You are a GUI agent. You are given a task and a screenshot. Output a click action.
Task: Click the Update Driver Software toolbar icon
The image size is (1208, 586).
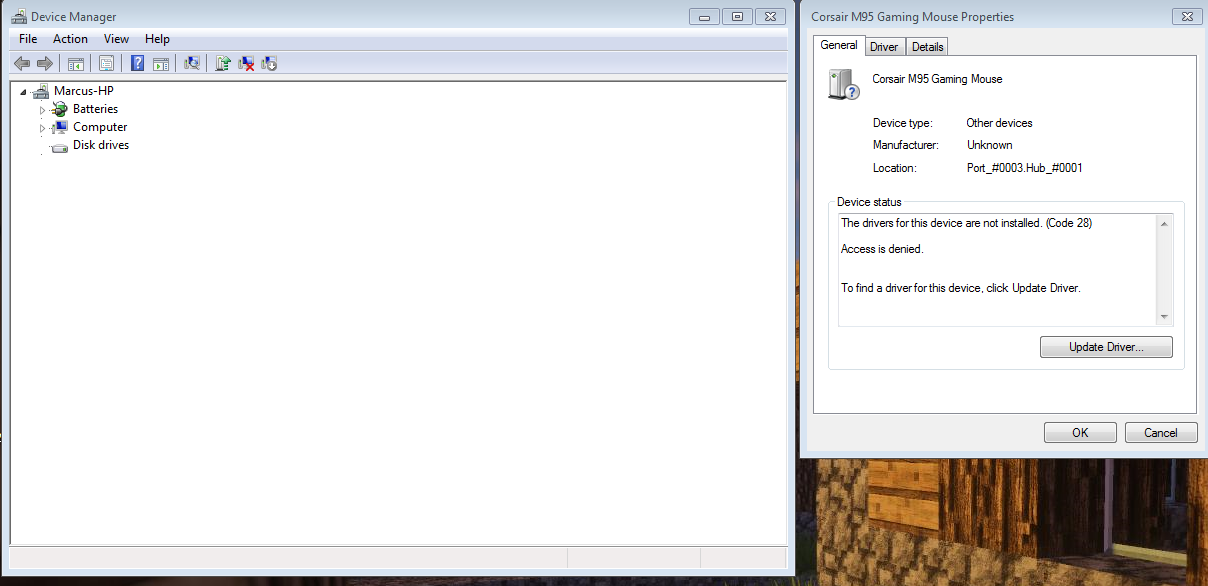click(223, 63)
